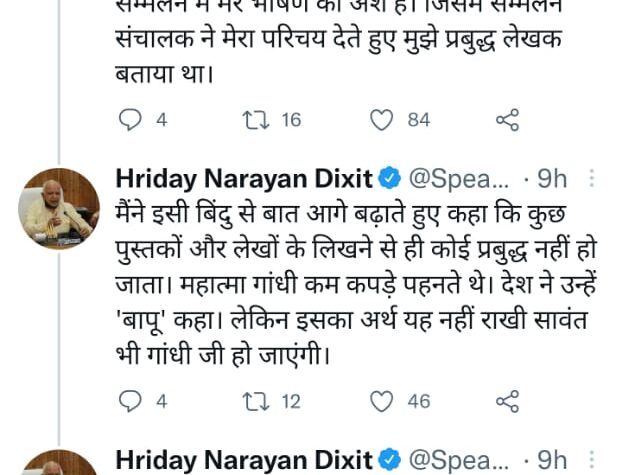Open the middle tweet's 9h timestamp

click(x=553, y=179)
